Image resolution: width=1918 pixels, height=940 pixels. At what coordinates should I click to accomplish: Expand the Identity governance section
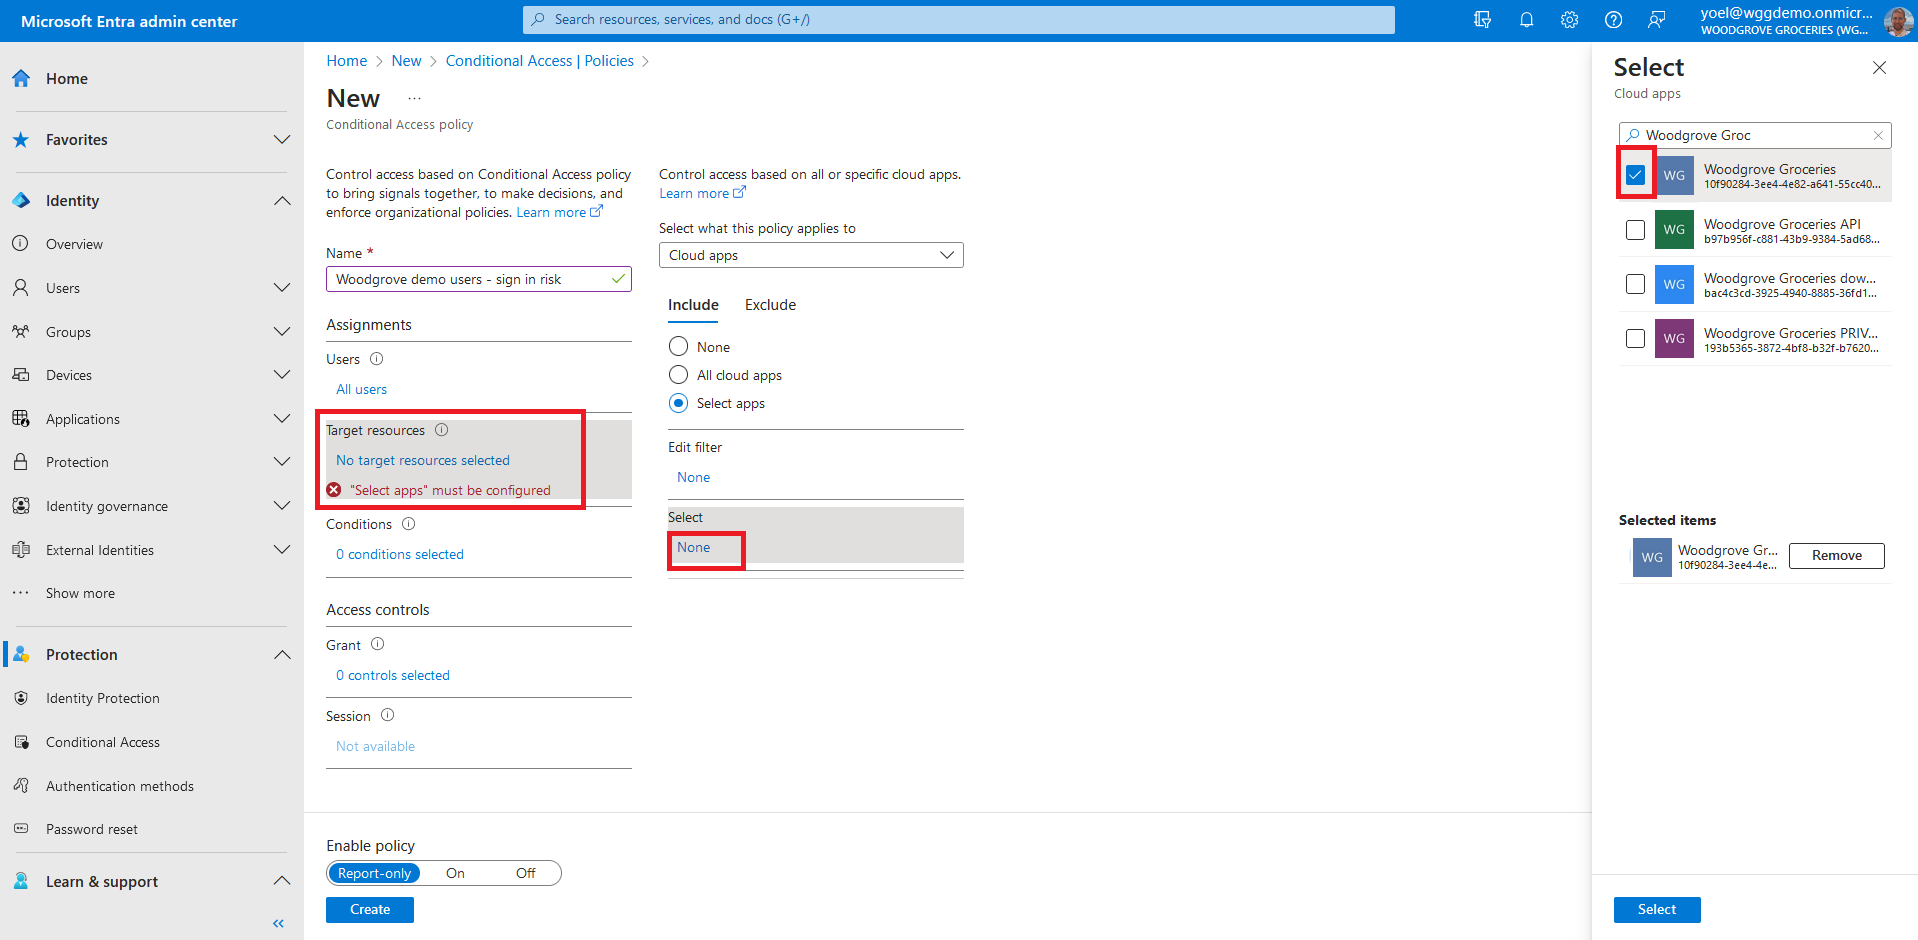[282, 506]
